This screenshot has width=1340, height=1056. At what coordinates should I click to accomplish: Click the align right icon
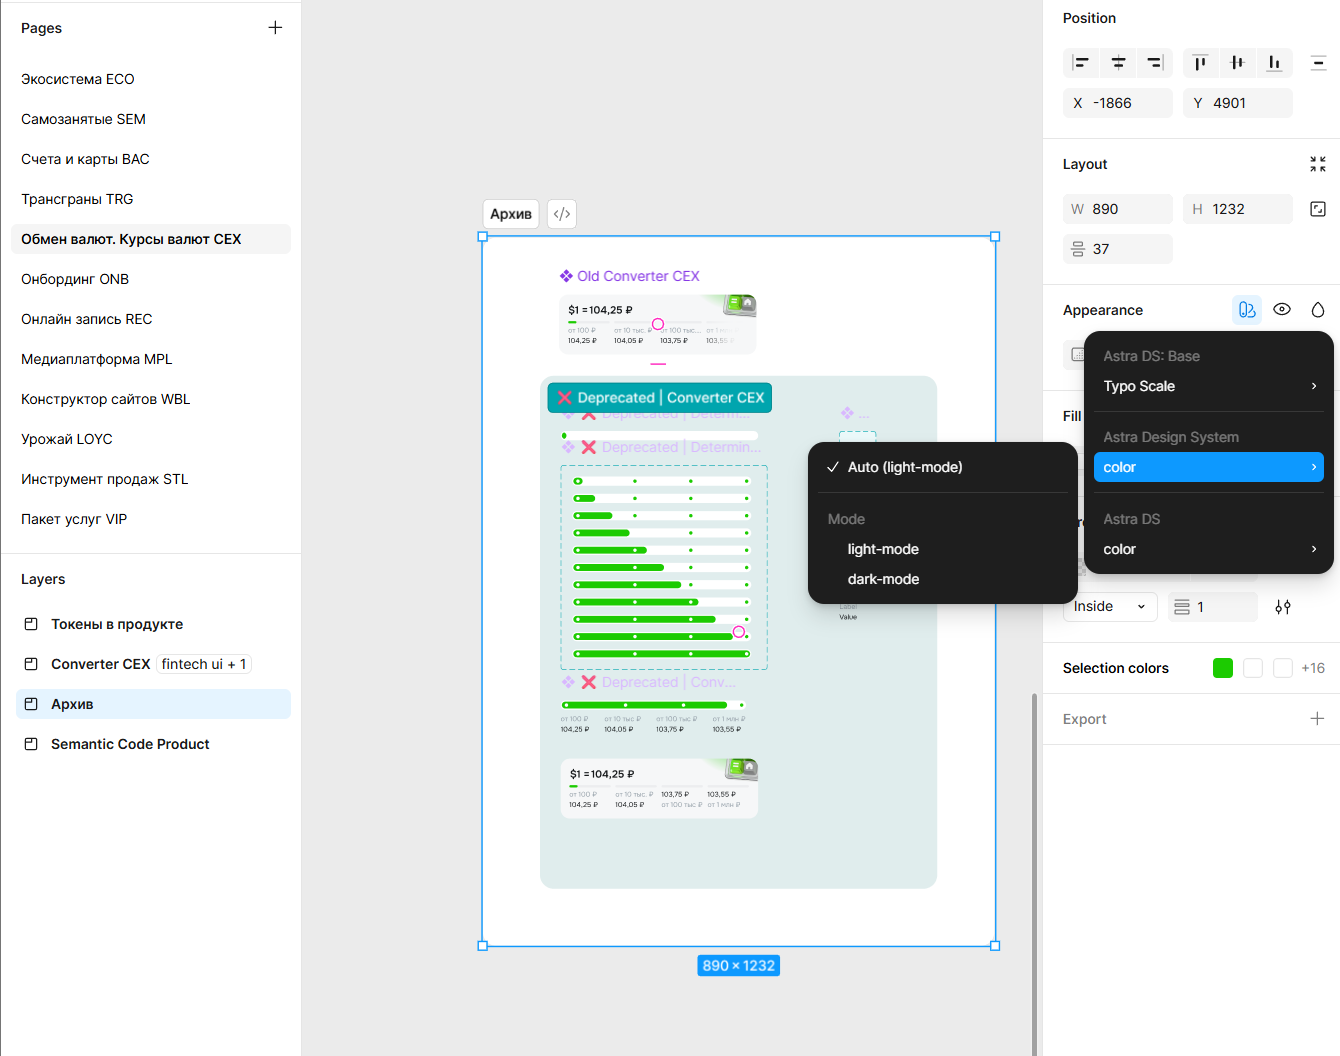click(1155, 63)
